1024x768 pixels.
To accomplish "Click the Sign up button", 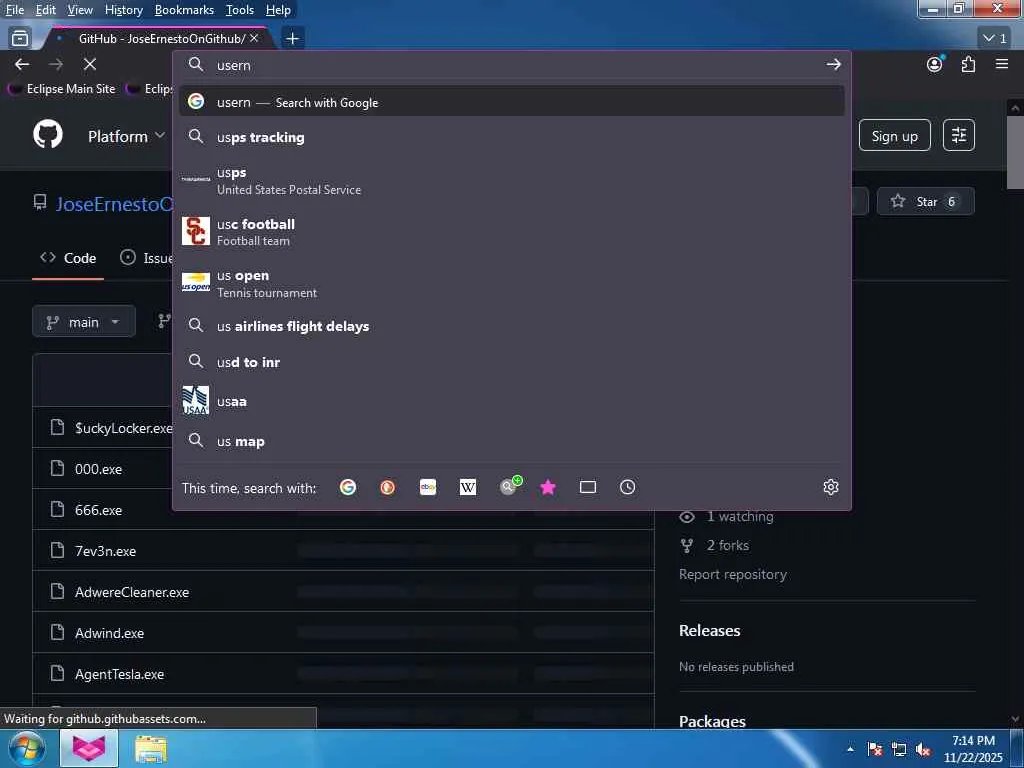I will click(894, 136).
